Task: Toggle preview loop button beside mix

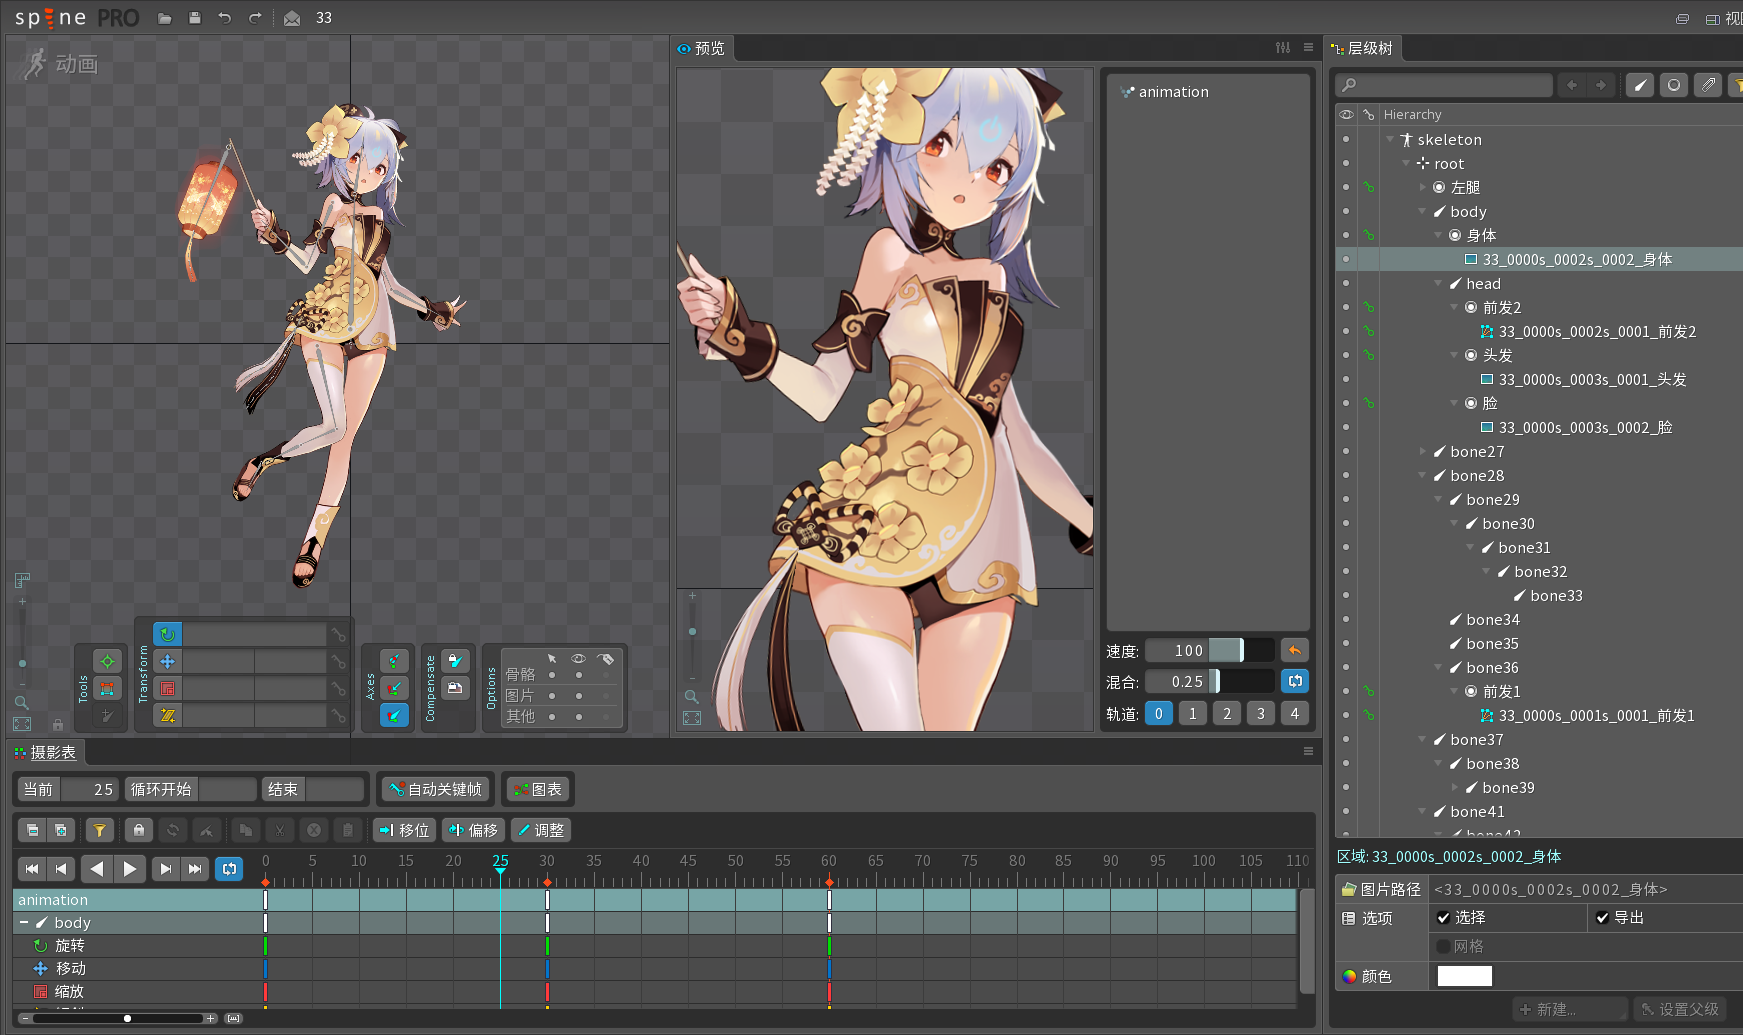Action: [1295, 681]
